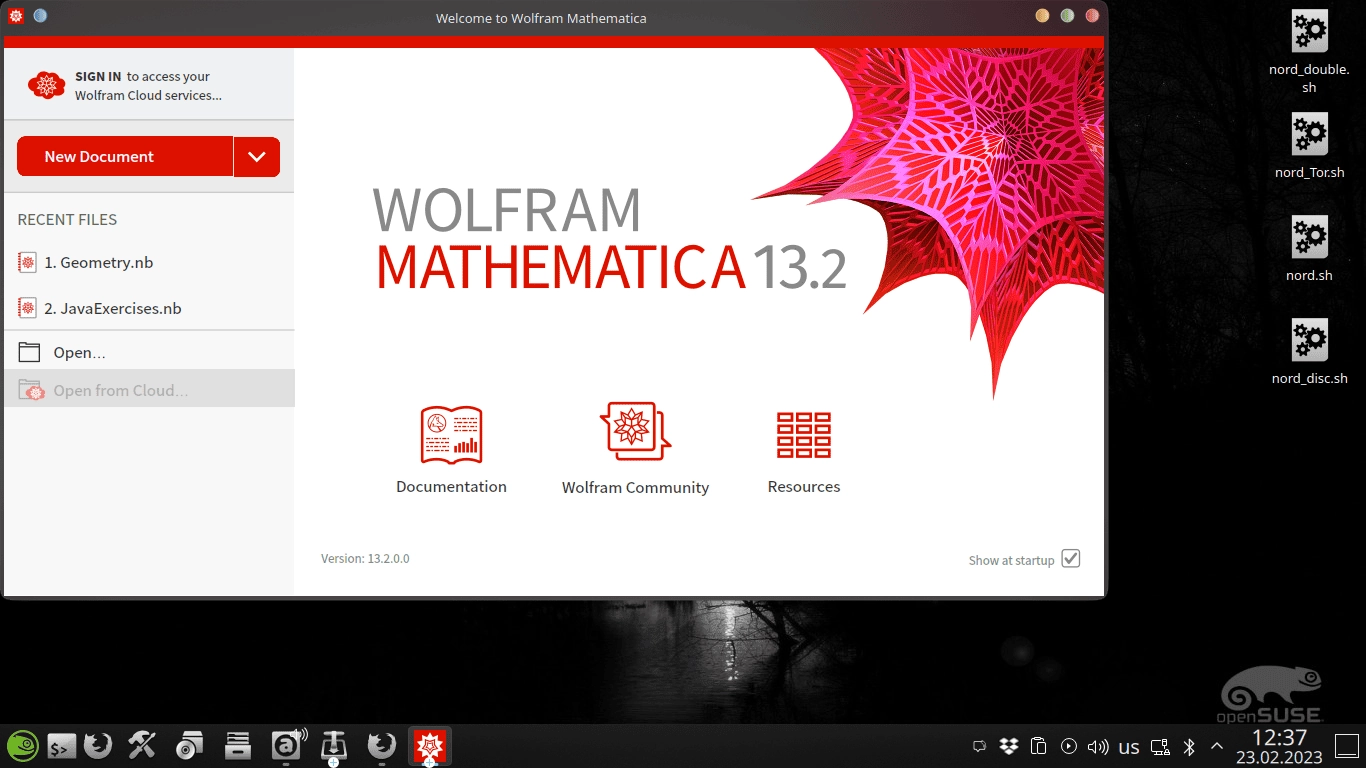Click the Welcome to Wolfram Mathematica title bar
The image size is (1366, 768).
(x=541, y=18)
